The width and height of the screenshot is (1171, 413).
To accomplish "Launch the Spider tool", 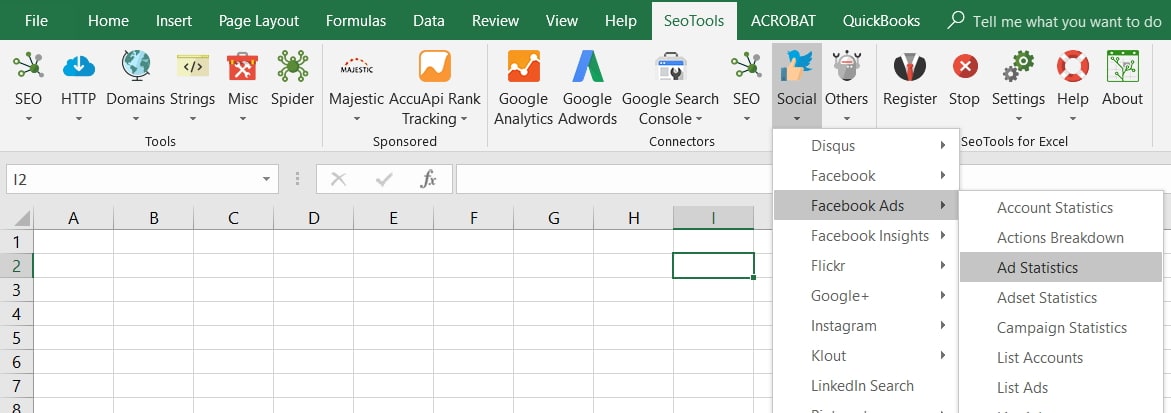I will [293, 66].
